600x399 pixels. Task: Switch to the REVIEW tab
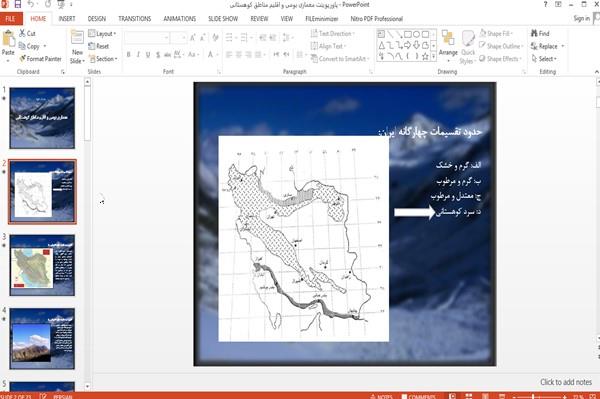(x=259, y=18)
